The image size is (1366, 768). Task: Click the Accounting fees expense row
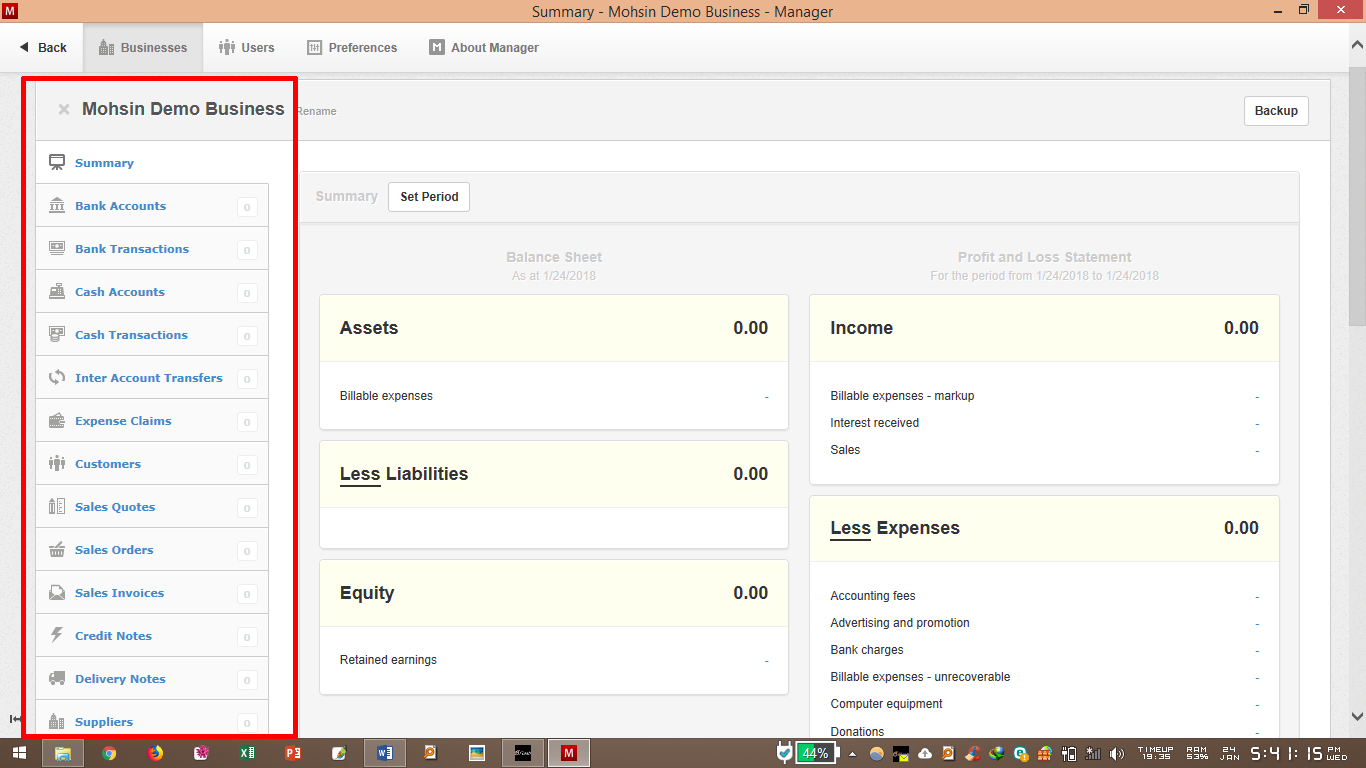[x=1044, y=596]
